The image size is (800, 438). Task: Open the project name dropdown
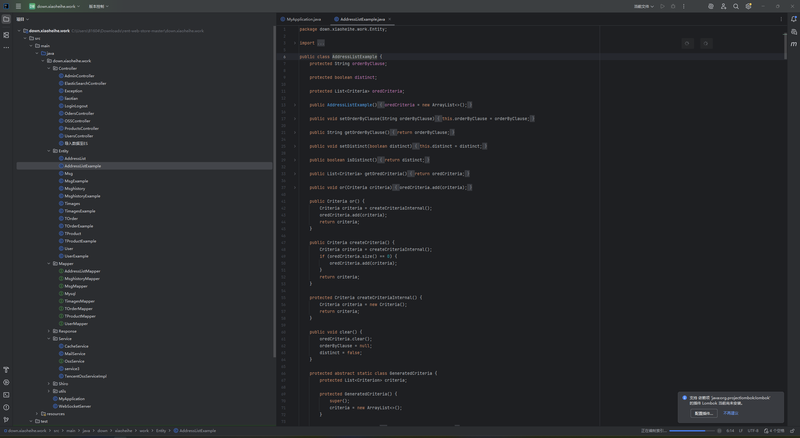[x=56, y=6]
